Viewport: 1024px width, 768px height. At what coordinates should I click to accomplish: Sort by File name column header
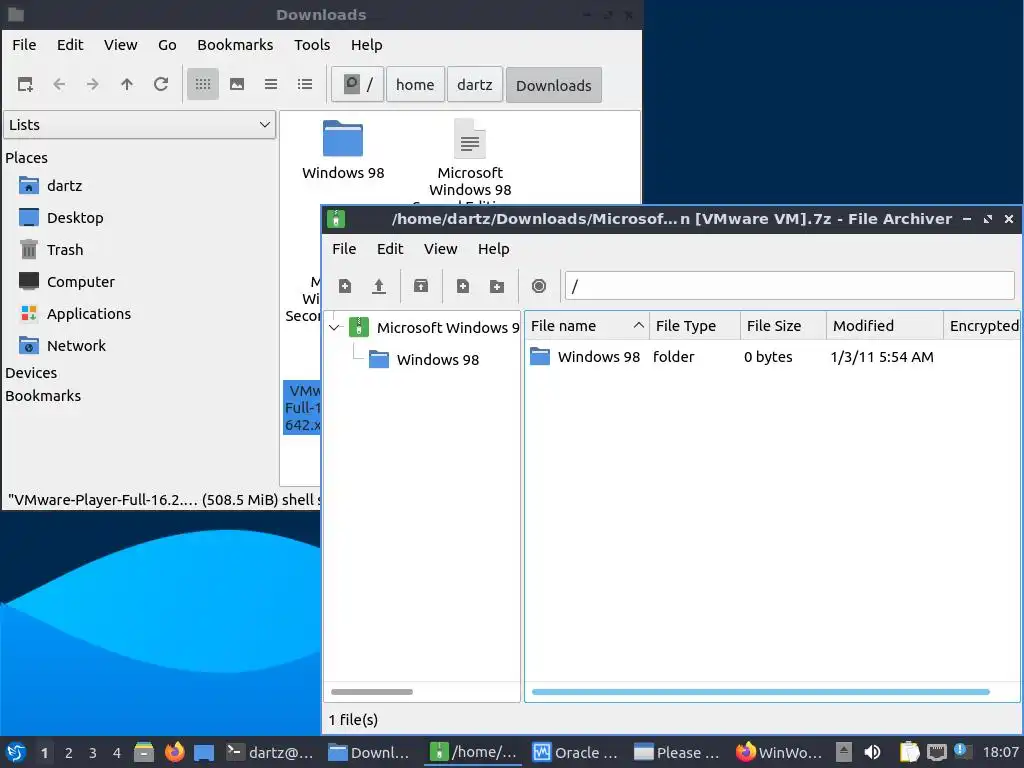click(x=586, y=326)
